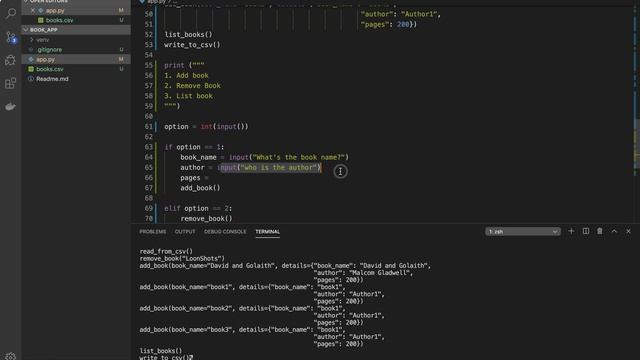Image resolution: width=640 pixels, height=360 pixels.
Task: Close app.py in Open Editors
Action: click(33, 10)
